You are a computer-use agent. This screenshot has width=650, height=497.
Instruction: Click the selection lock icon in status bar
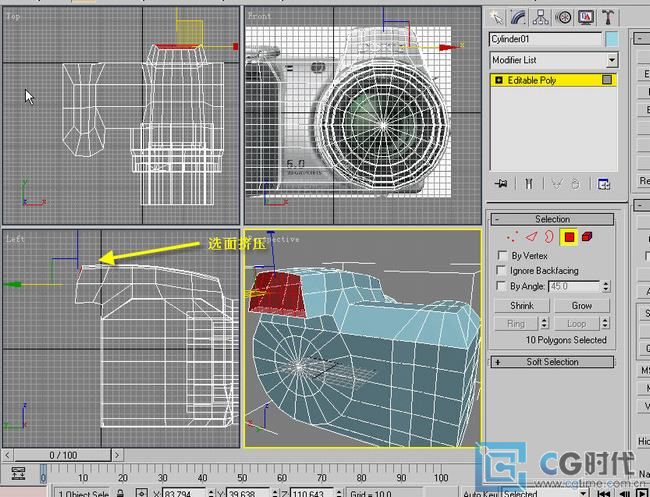click(x=120, y=493)
